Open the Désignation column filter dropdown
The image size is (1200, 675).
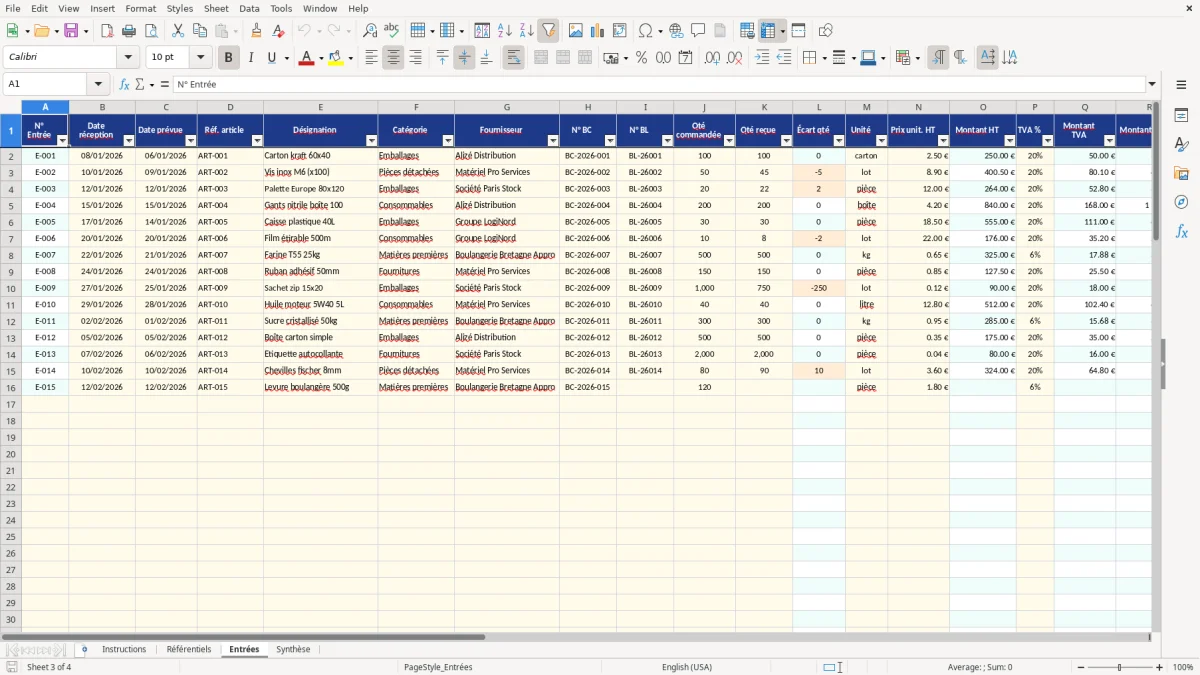coord(371,141)
